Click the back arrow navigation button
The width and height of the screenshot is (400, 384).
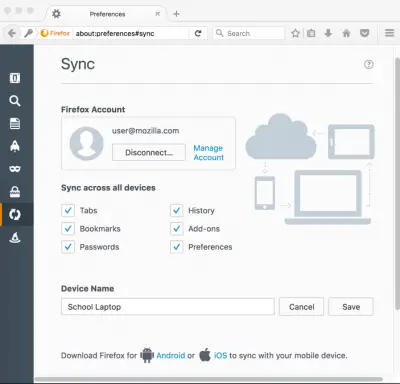pos(12,33)
